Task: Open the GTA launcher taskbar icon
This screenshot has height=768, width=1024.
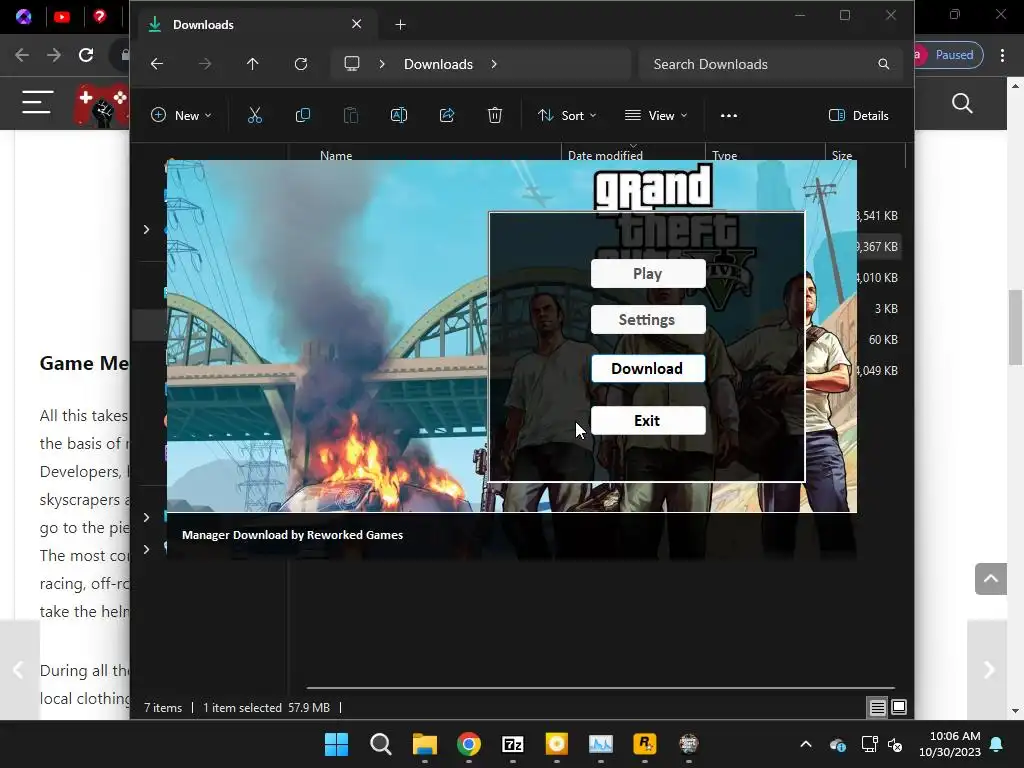Action: click(689, 744)
